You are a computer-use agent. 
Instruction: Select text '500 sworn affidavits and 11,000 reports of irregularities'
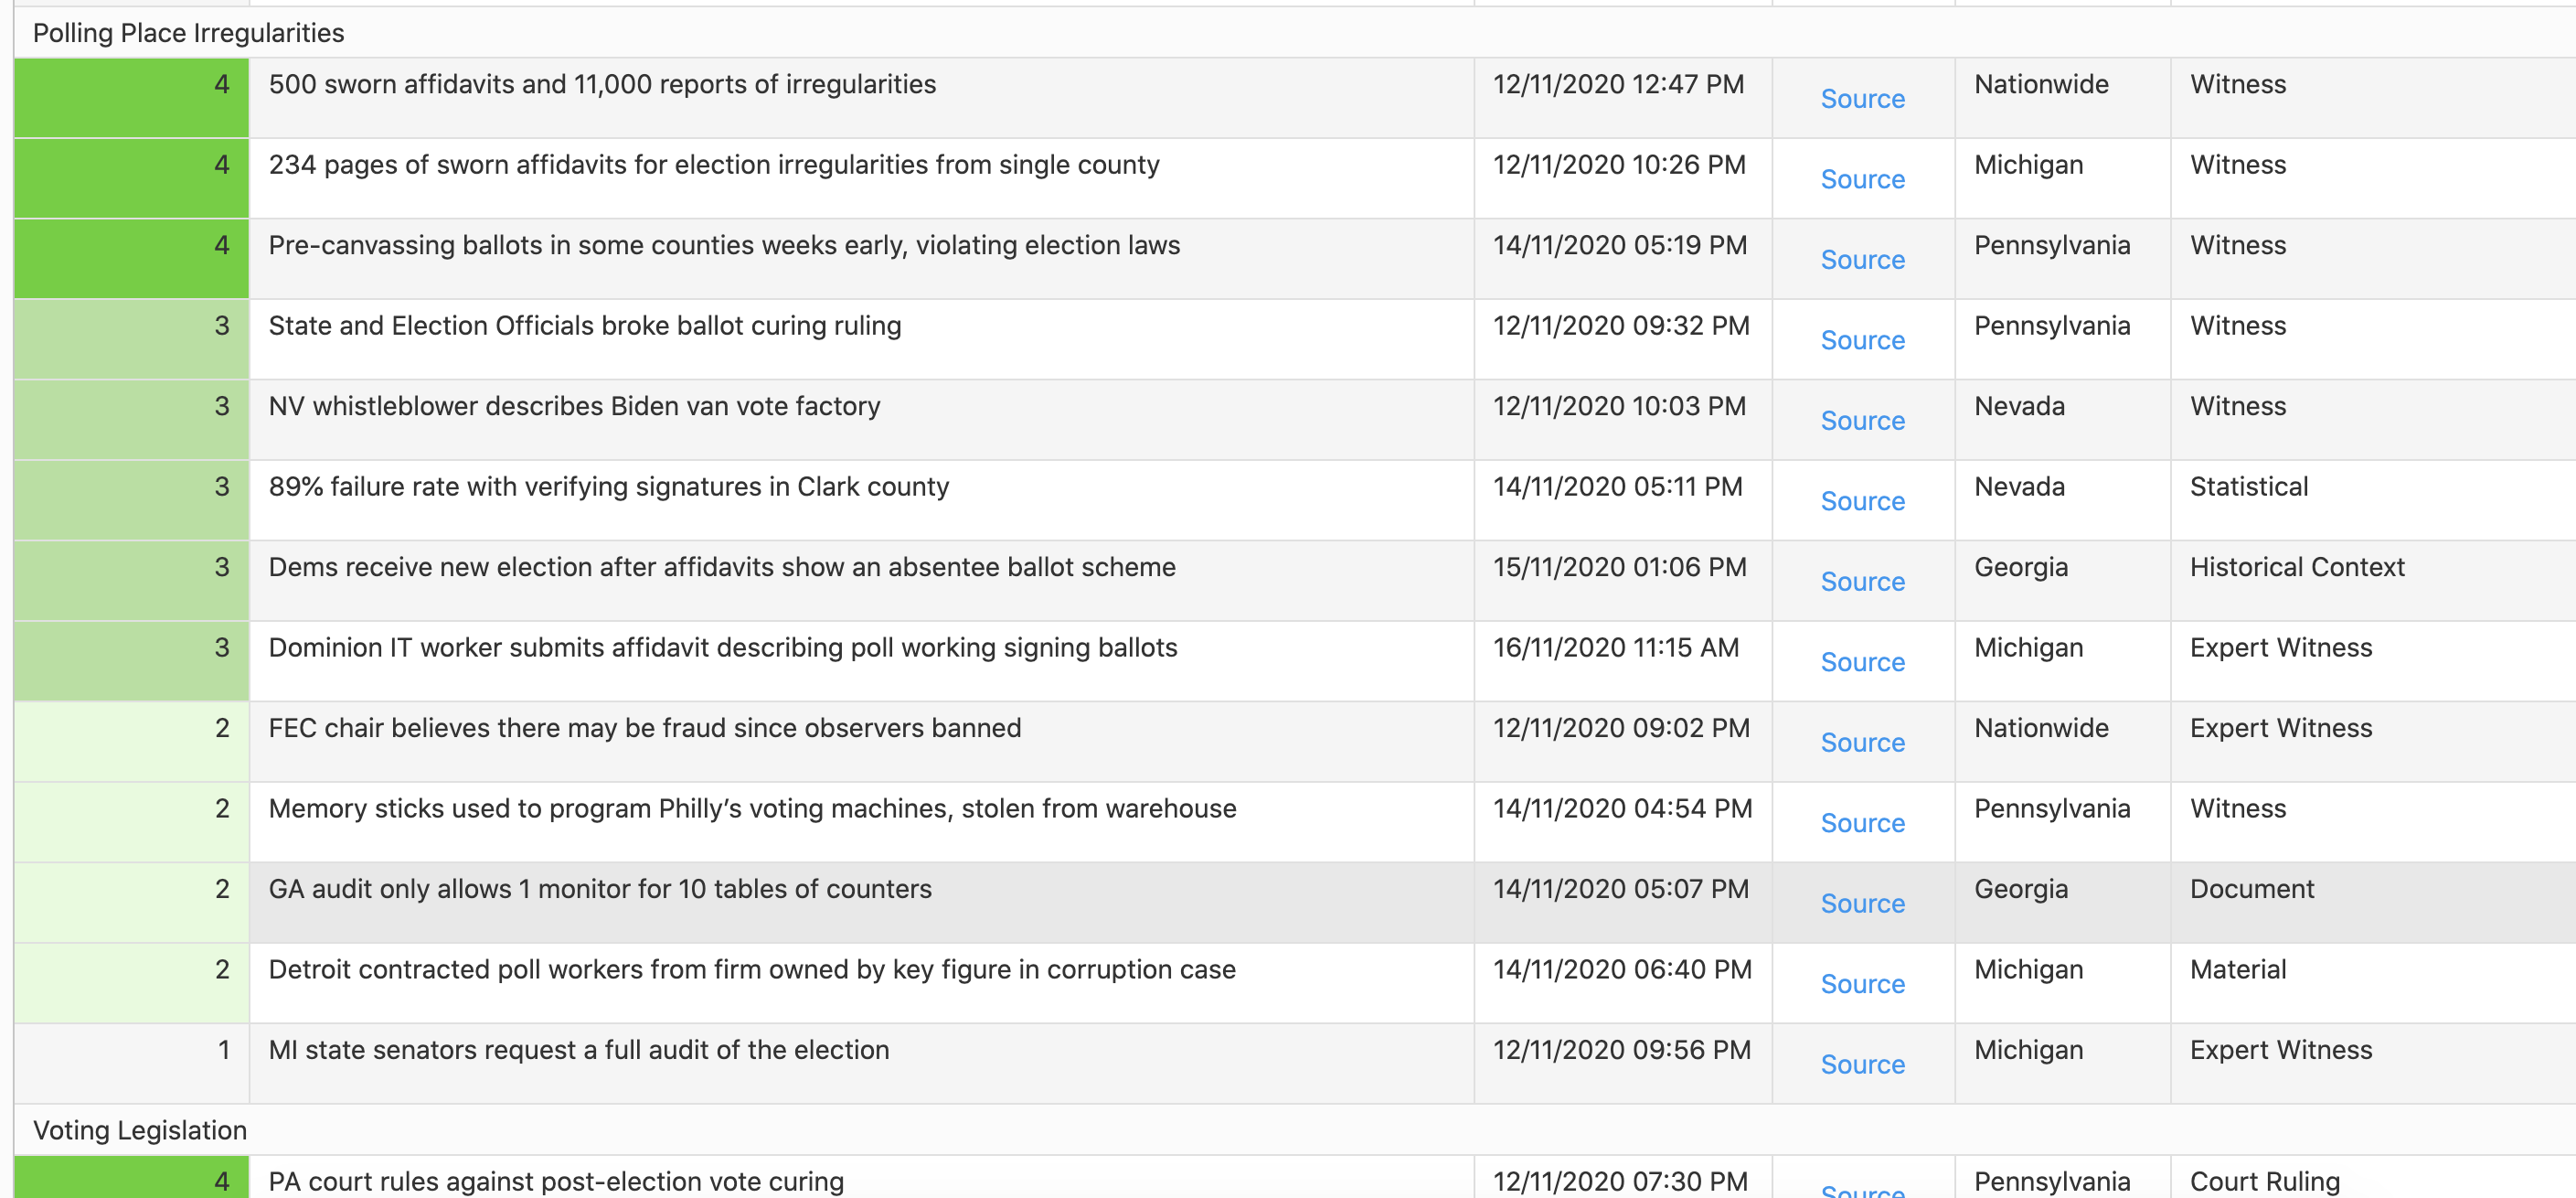(x=602, y=84)
